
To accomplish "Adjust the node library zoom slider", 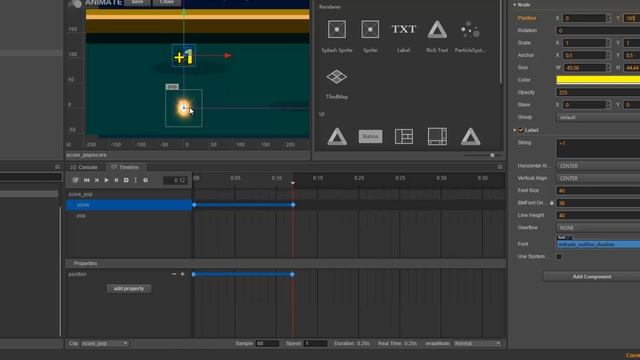I will tap(492, 156).
